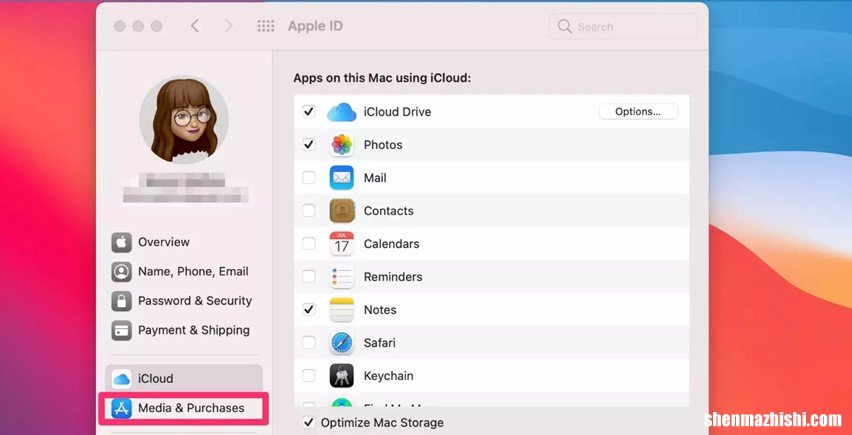Click the red close window button
The height and width of the screenshot is (435, 852).
[120, 26]
